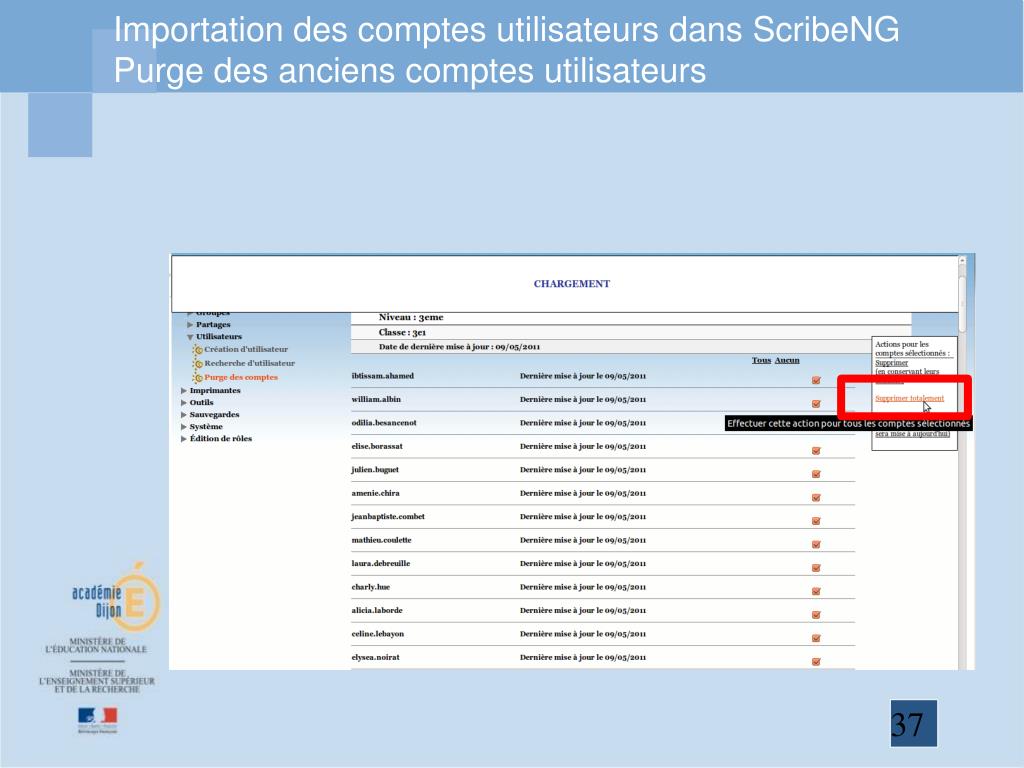Screen dimensions: 1024x768
Task: Click the Supprimer action link
Action: 891,362
